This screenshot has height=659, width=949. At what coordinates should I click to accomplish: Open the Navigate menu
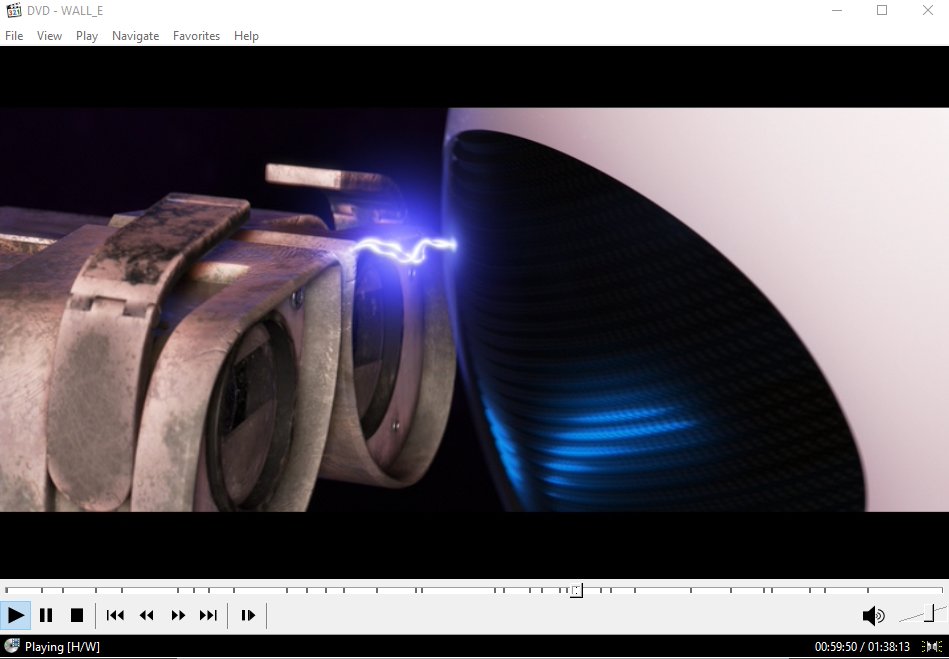click(x=135, y=36)
